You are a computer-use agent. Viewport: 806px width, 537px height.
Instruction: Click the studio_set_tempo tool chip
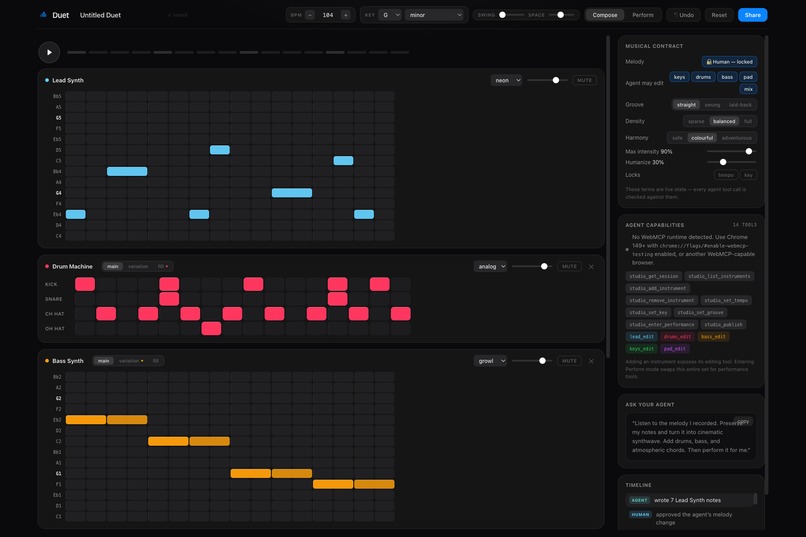coord(725,300)
